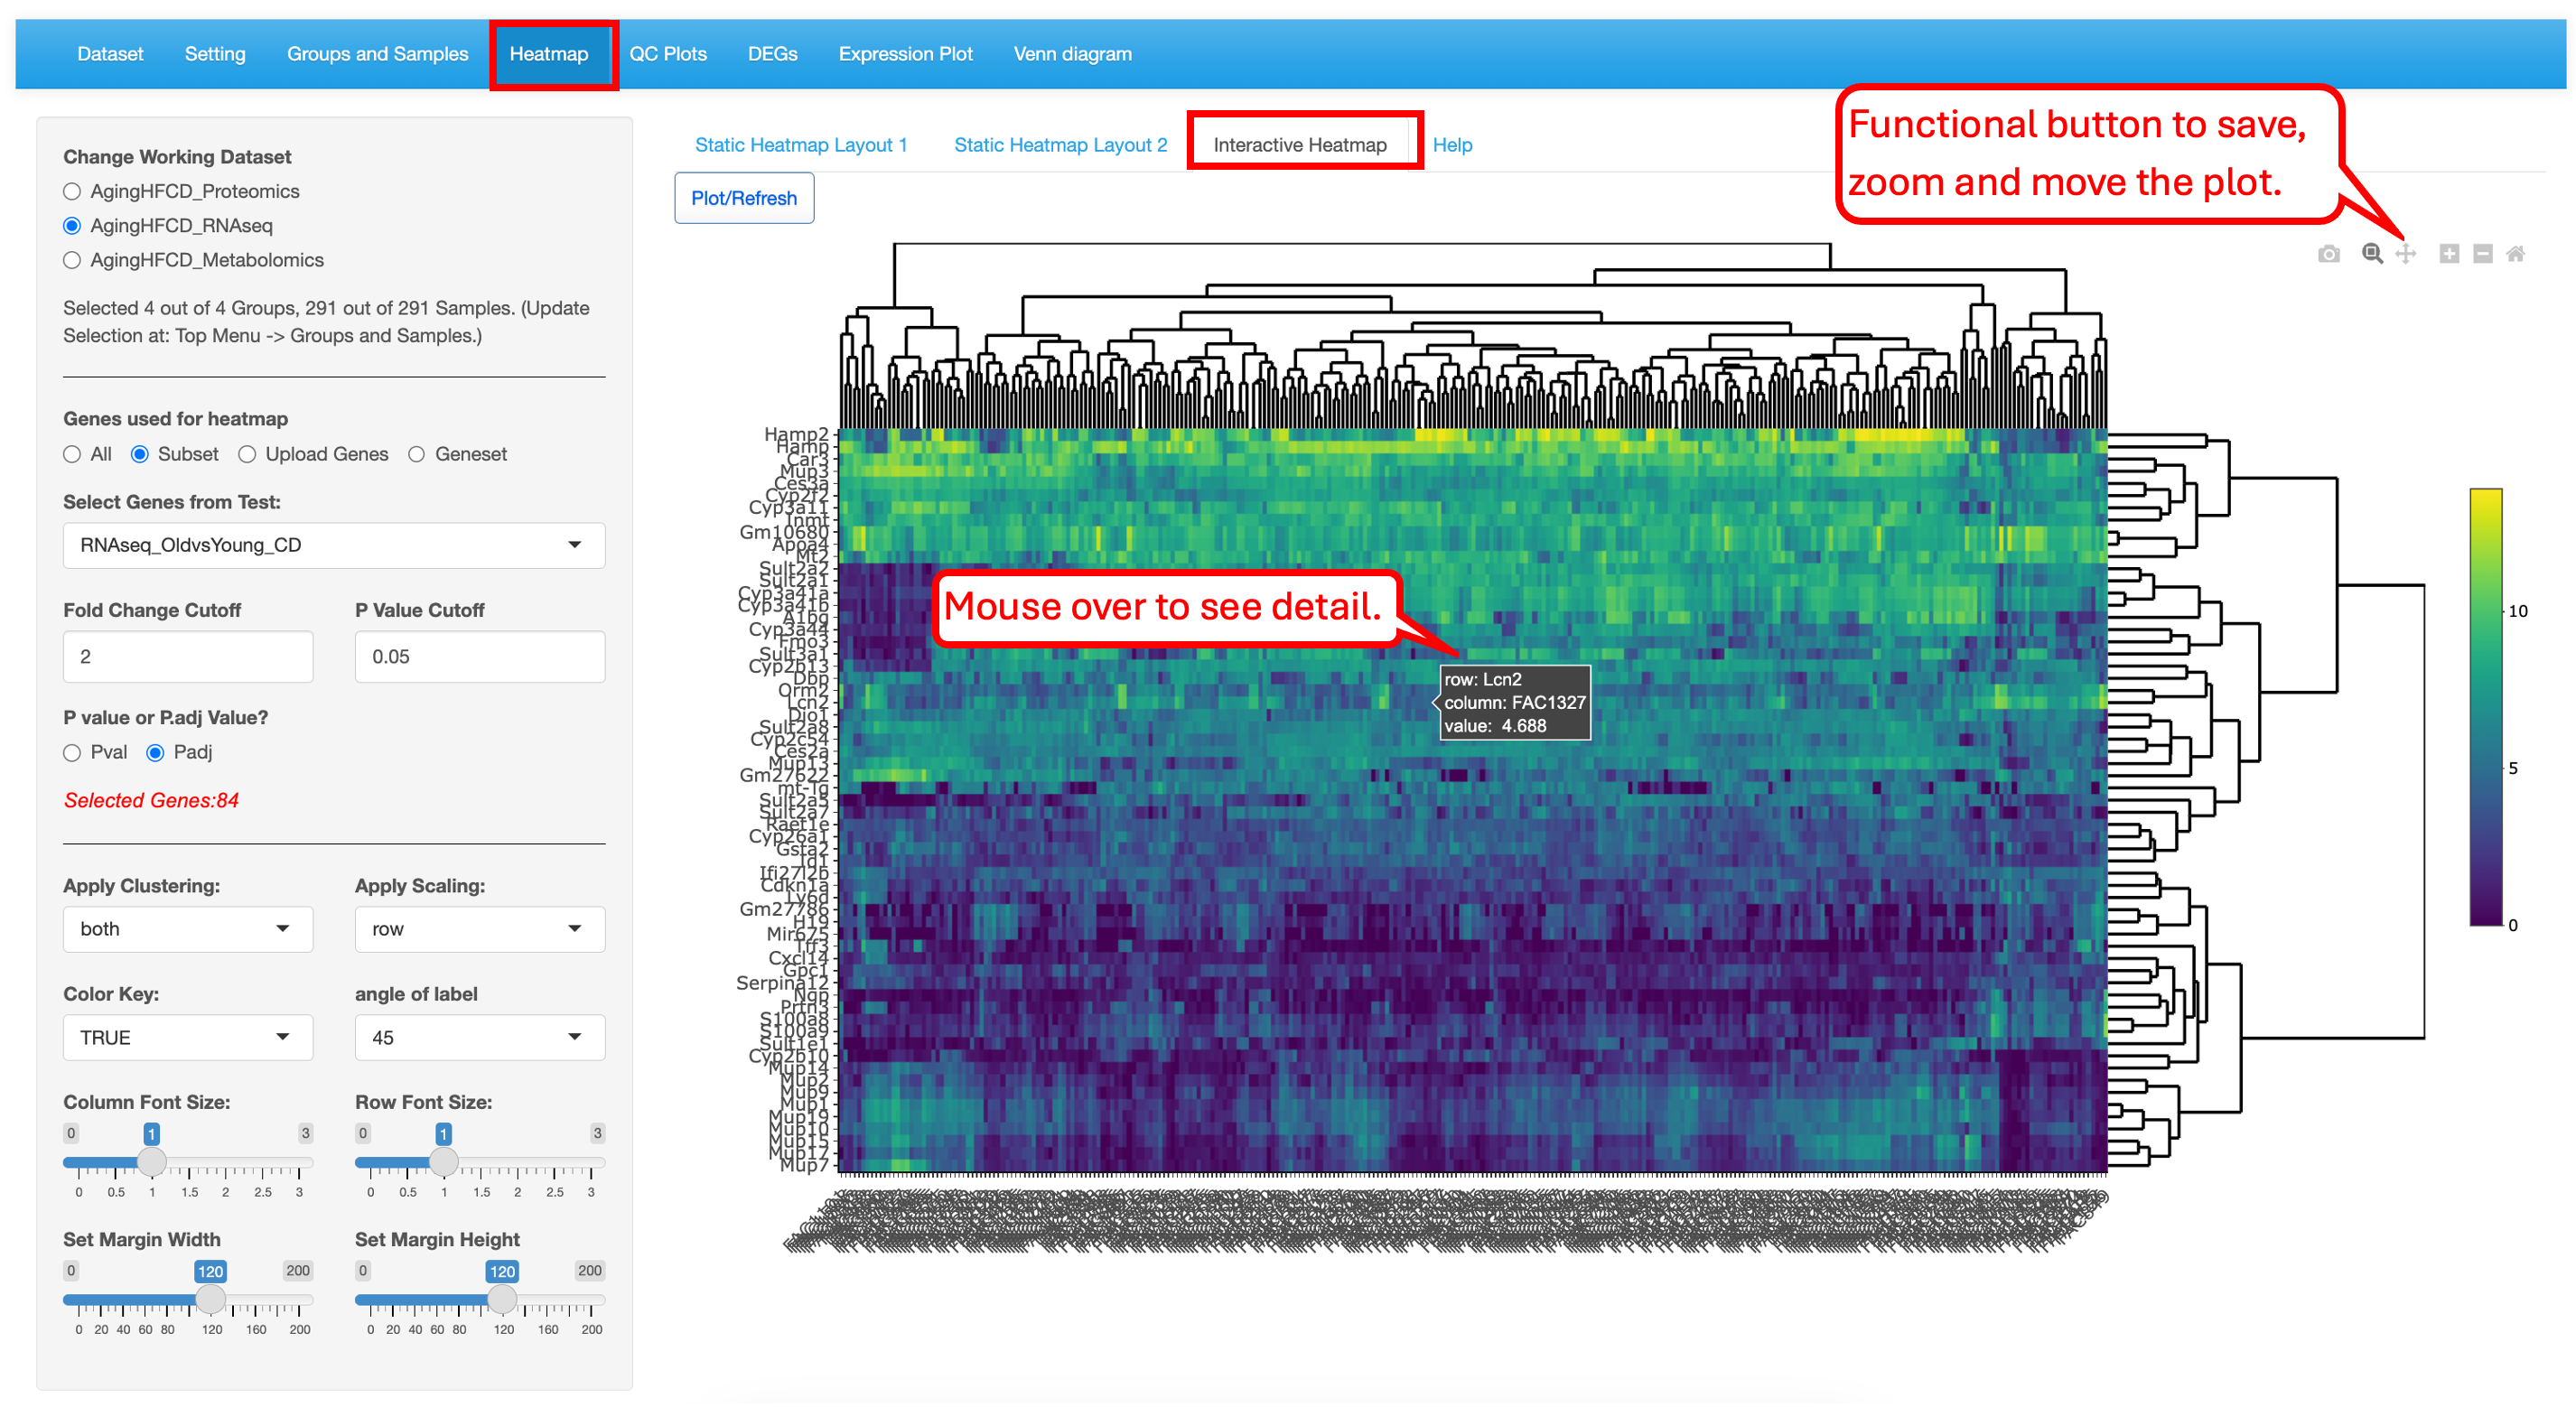Image resolution: width=2576 pixels, height=1407 pixels.
Task: Activate the box zoom magnifier tool
Action: 2372,254
